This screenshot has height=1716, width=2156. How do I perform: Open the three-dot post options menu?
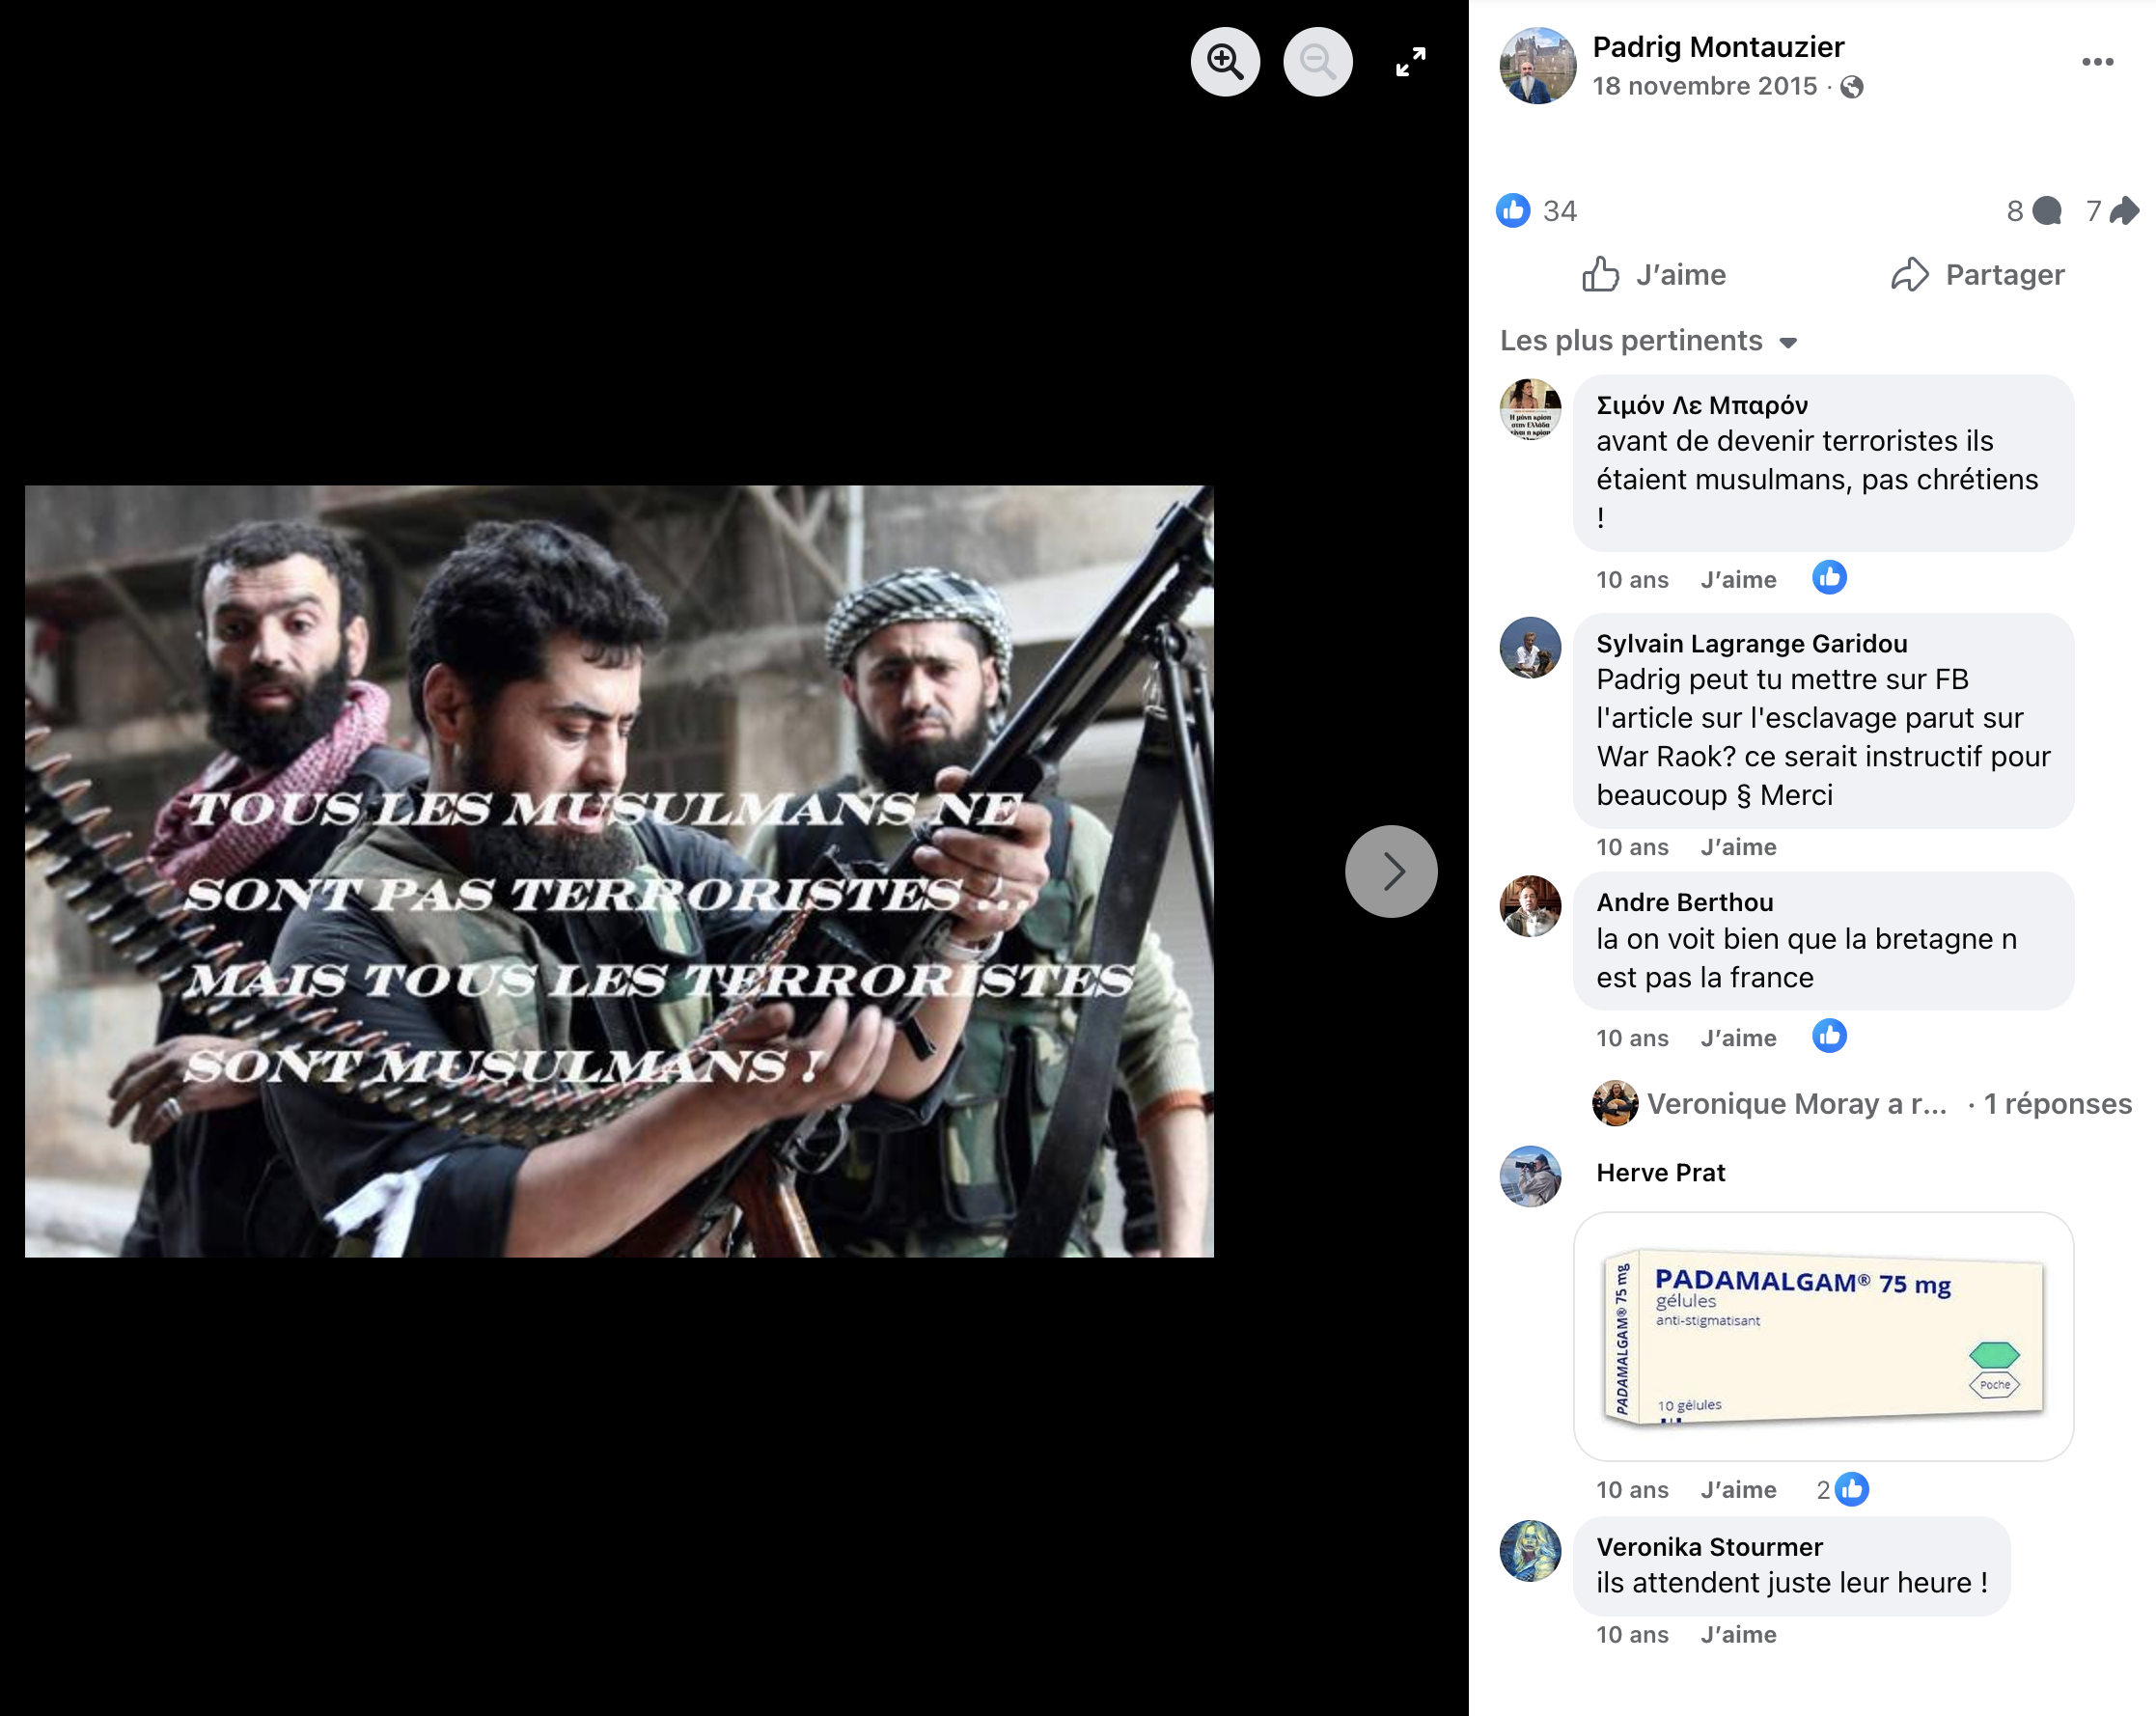click(2097, 62)
